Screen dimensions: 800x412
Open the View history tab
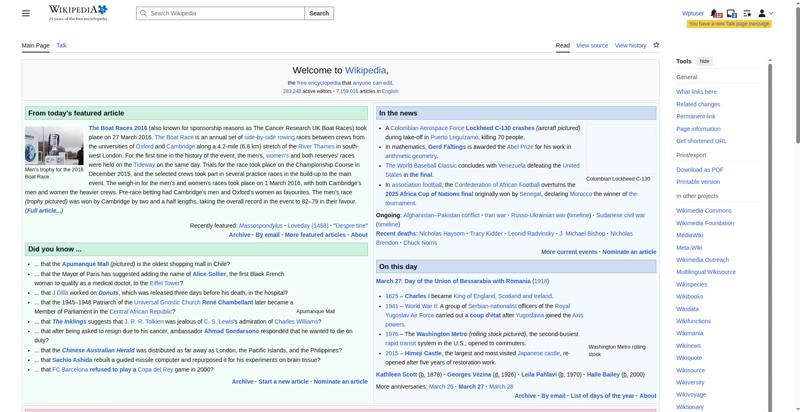coord(630,45)
